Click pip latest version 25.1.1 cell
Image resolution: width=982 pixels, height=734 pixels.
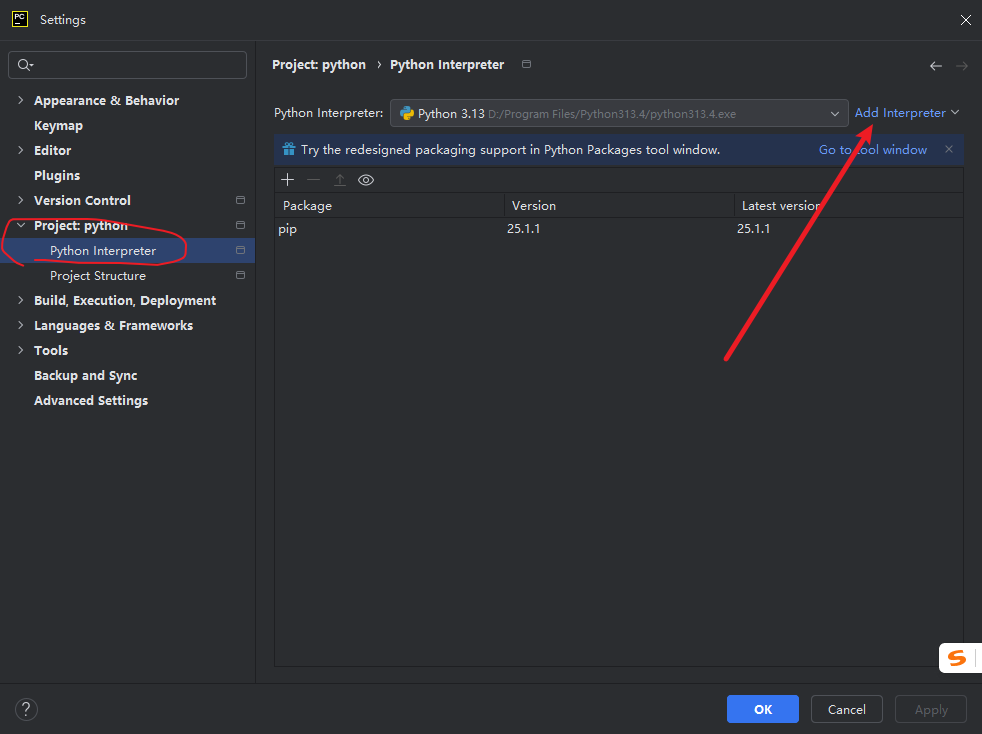[753, 229]
